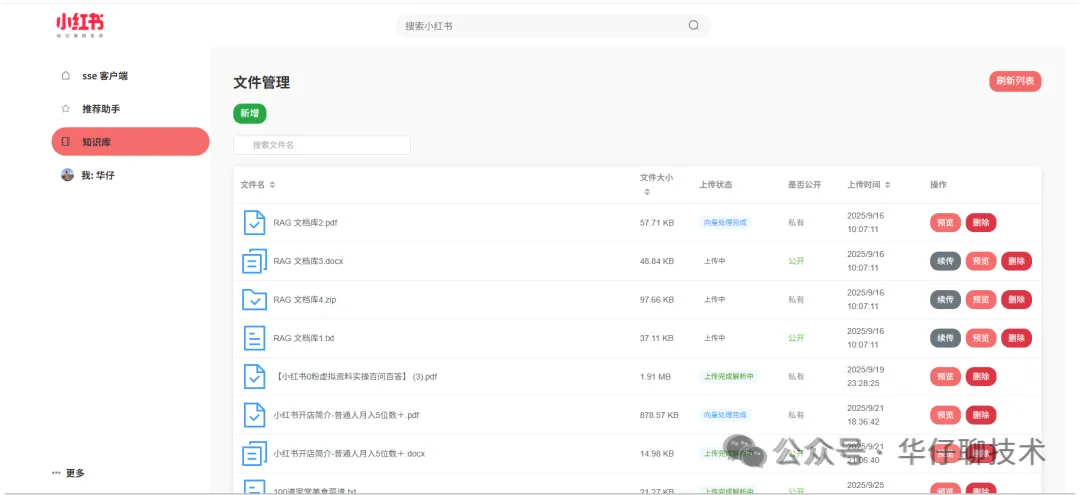Click the 小红书 logo
This screenshot has width=1080, height=495.
[x=80, y=25]
